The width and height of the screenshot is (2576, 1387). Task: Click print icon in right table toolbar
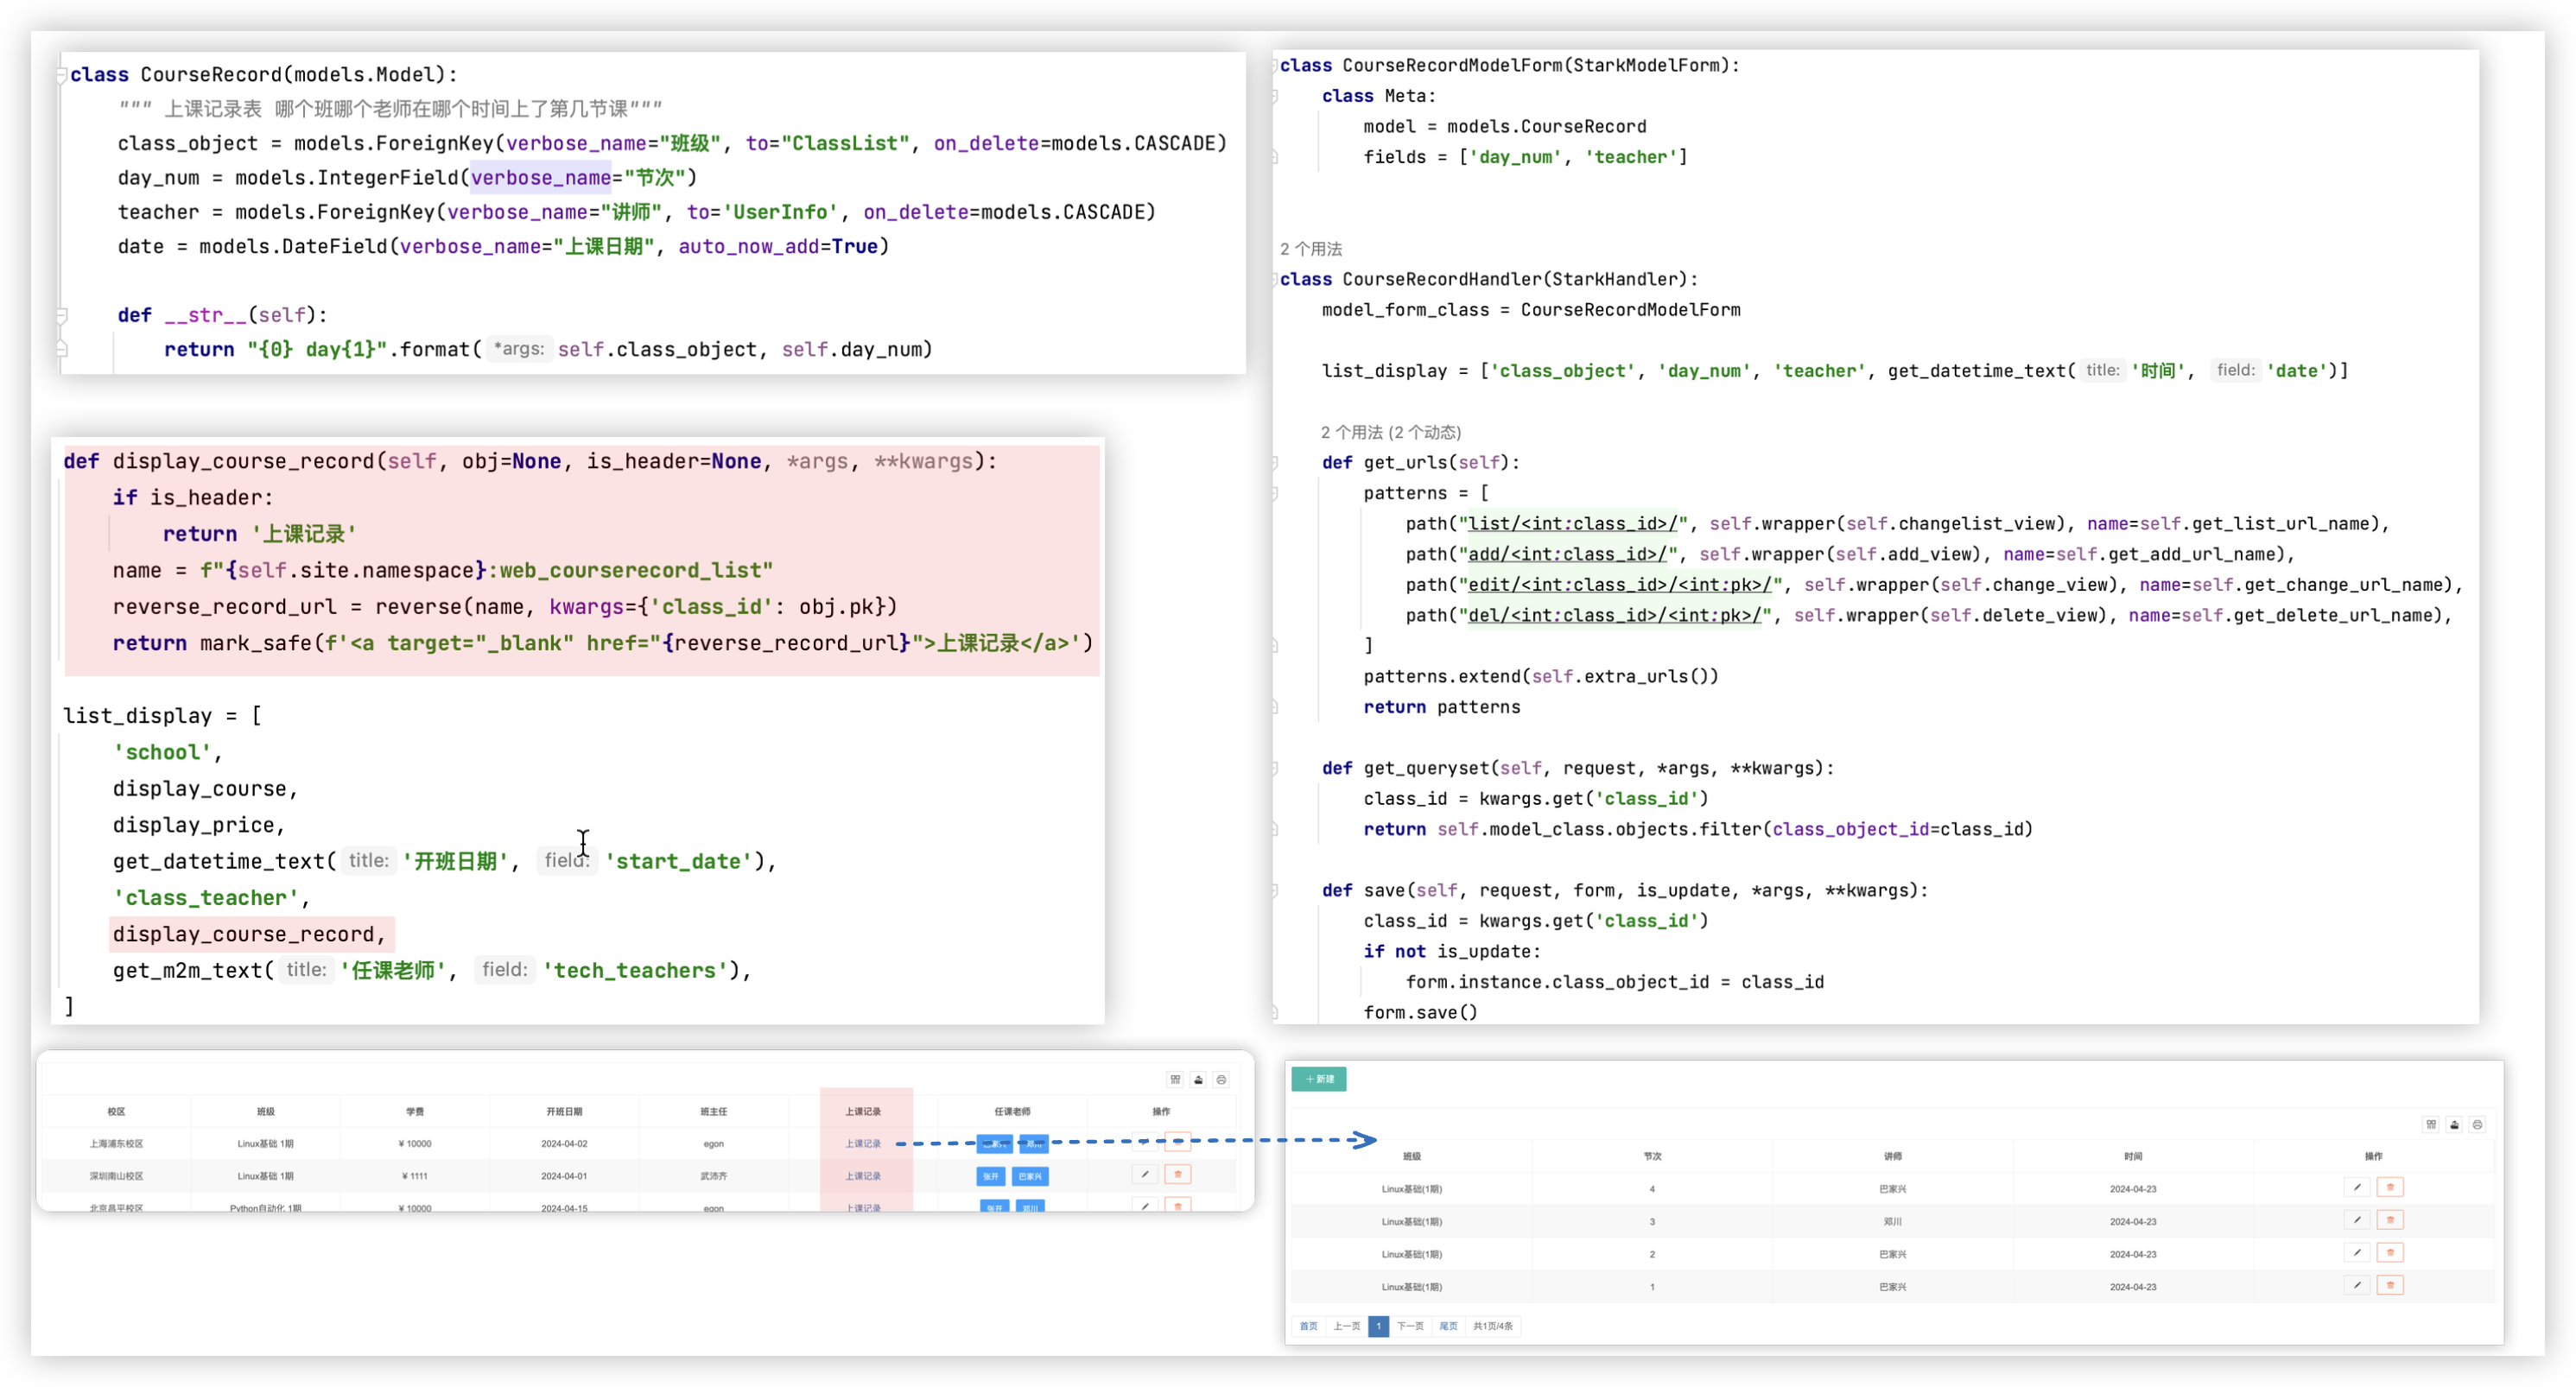[x=2477, y=1125]
